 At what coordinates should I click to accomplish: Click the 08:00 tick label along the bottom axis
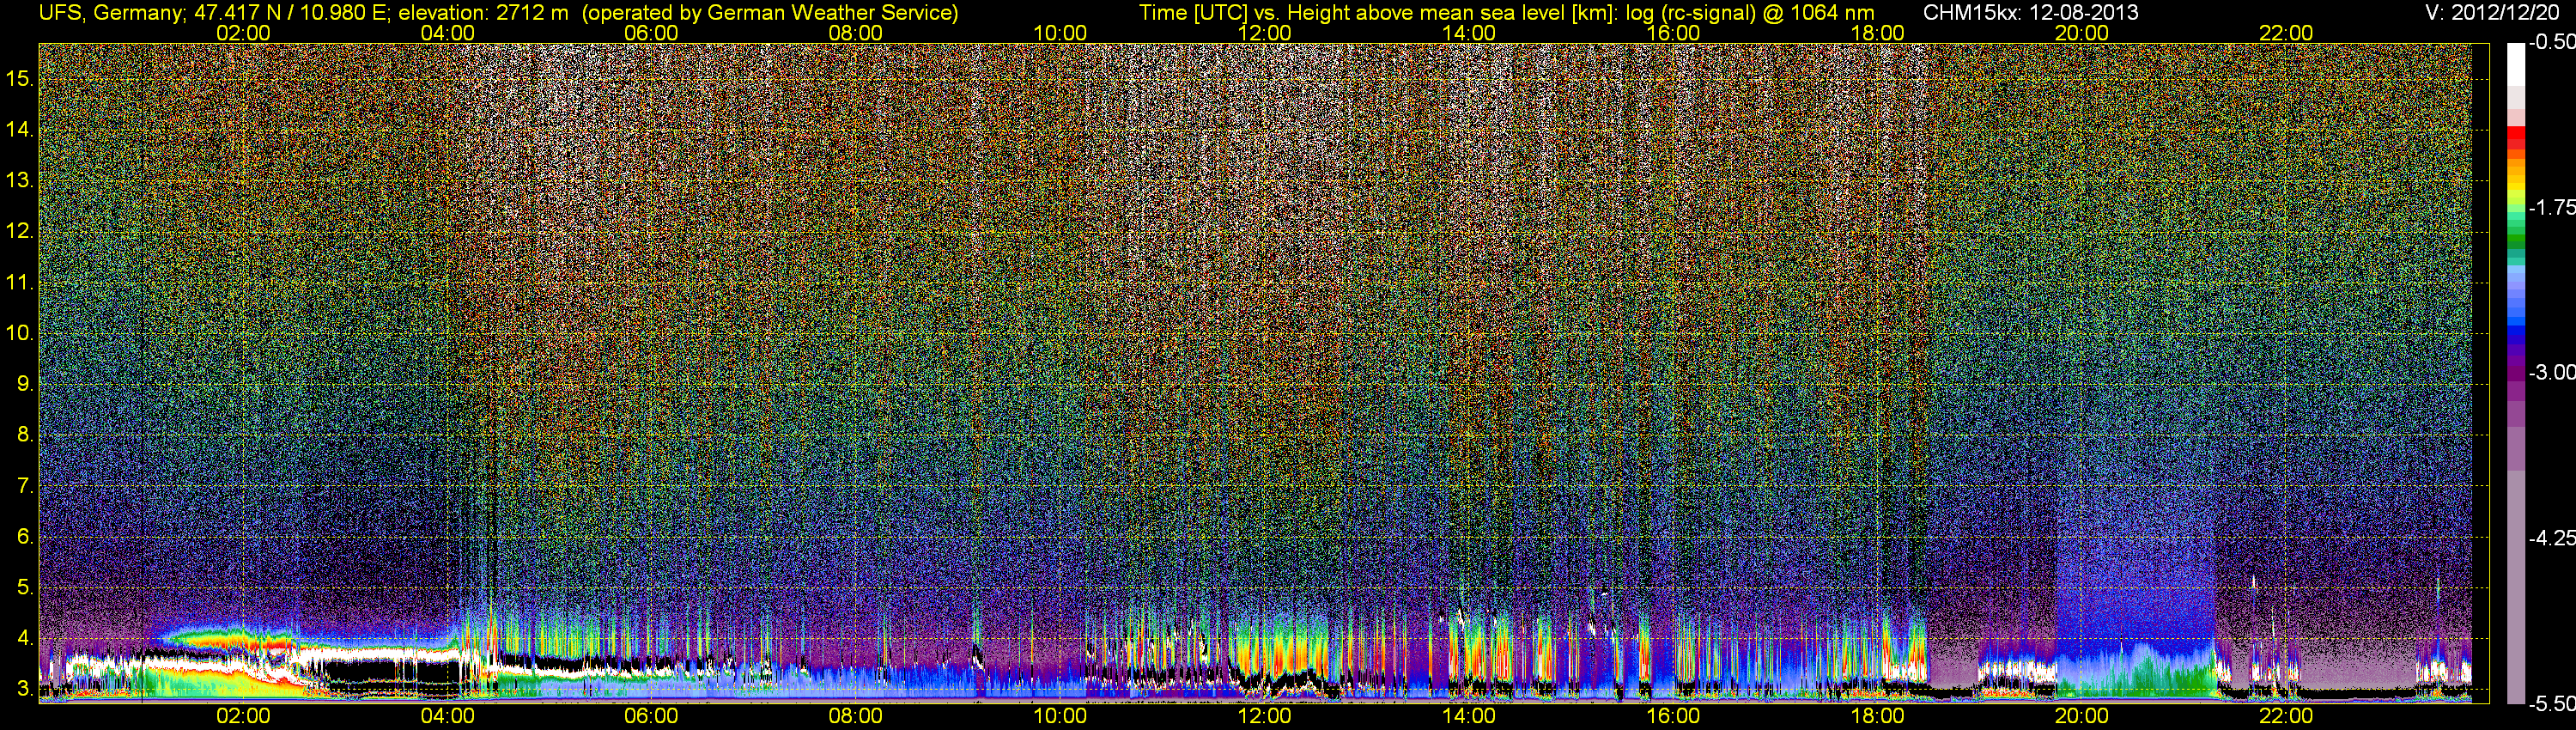[x=856, y=716]
